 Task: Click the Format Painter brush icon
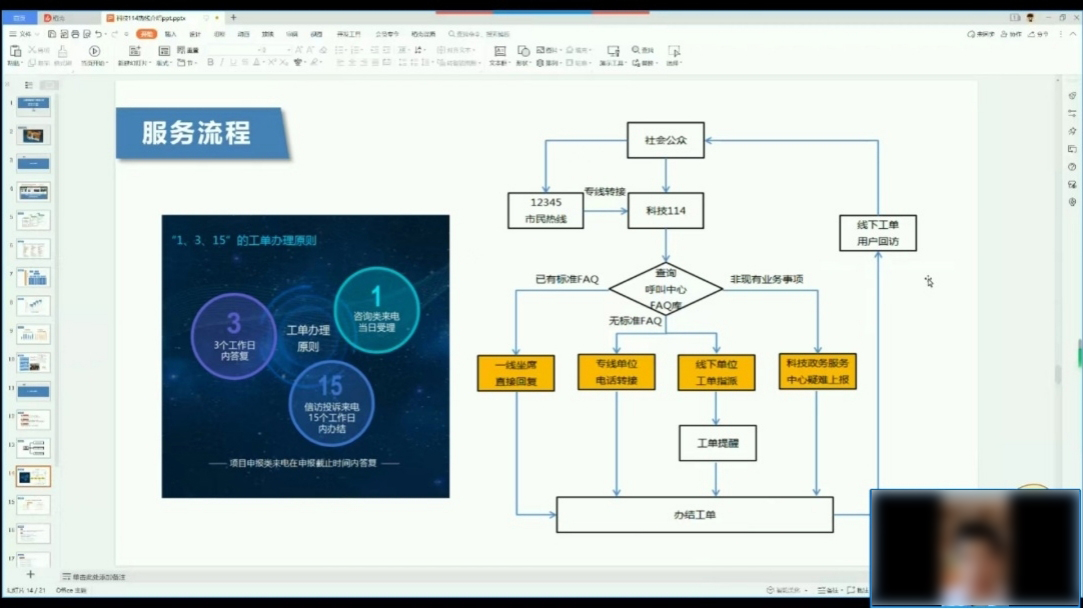[62, 51]
